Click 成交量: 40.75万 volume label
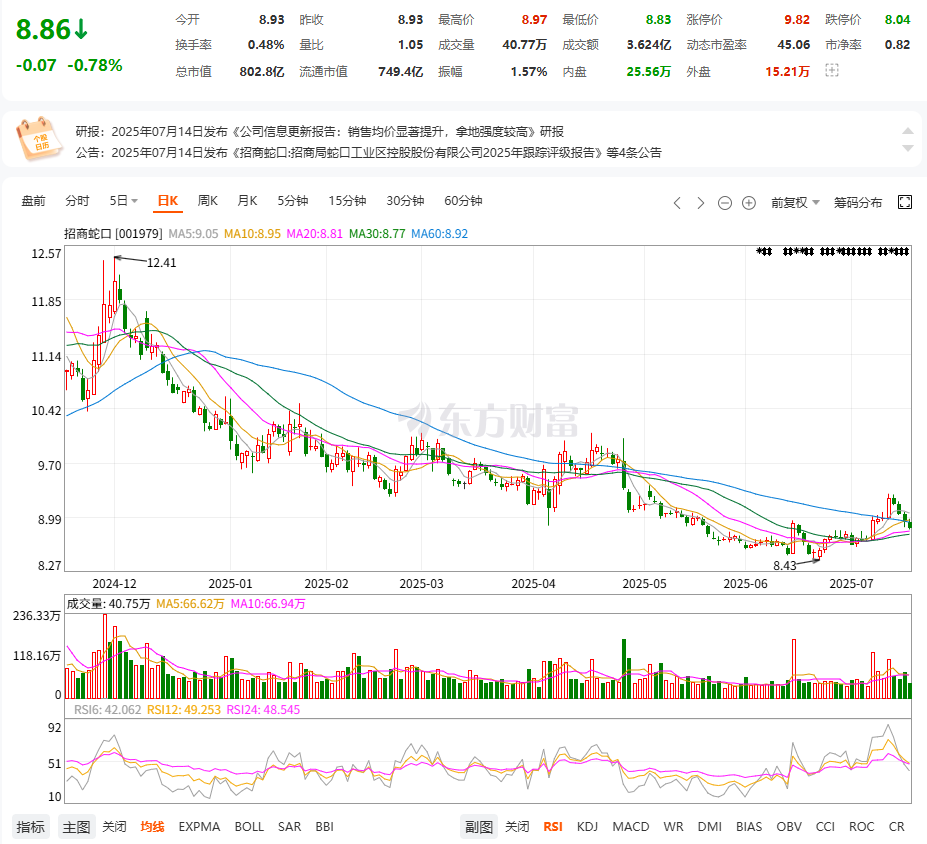927x844 pixels. (108, 603)
